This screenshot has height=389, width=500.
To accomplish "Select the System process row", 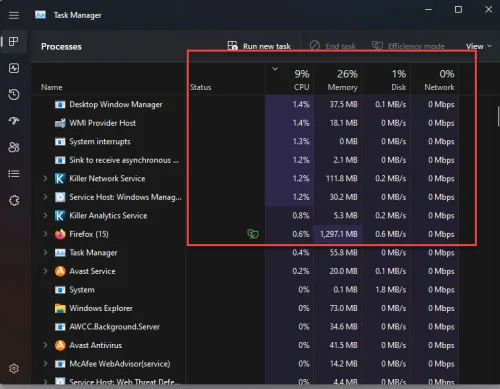I will (245, 290).
